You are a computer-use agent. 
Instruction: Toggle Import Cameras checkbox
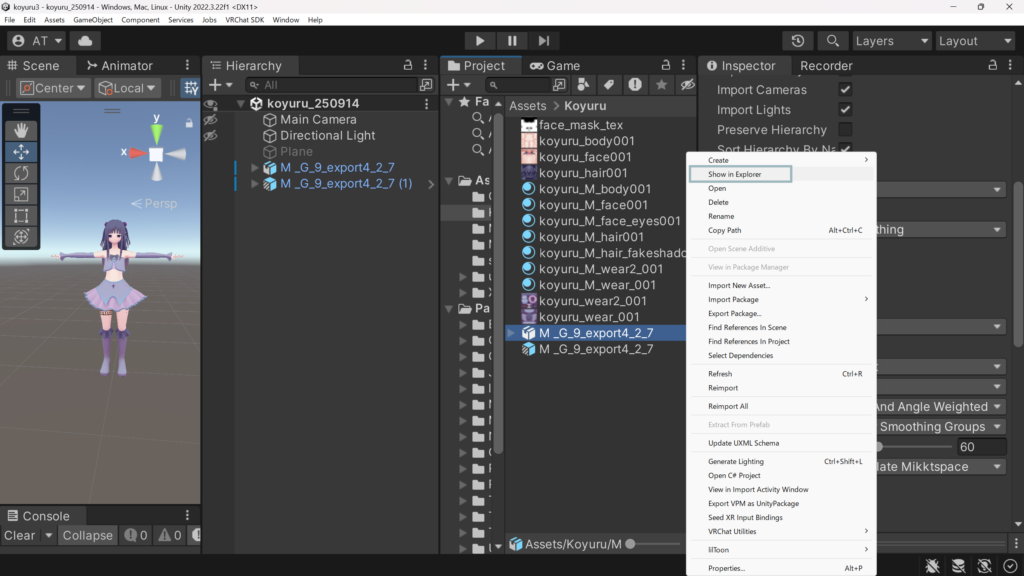point(845,89)
